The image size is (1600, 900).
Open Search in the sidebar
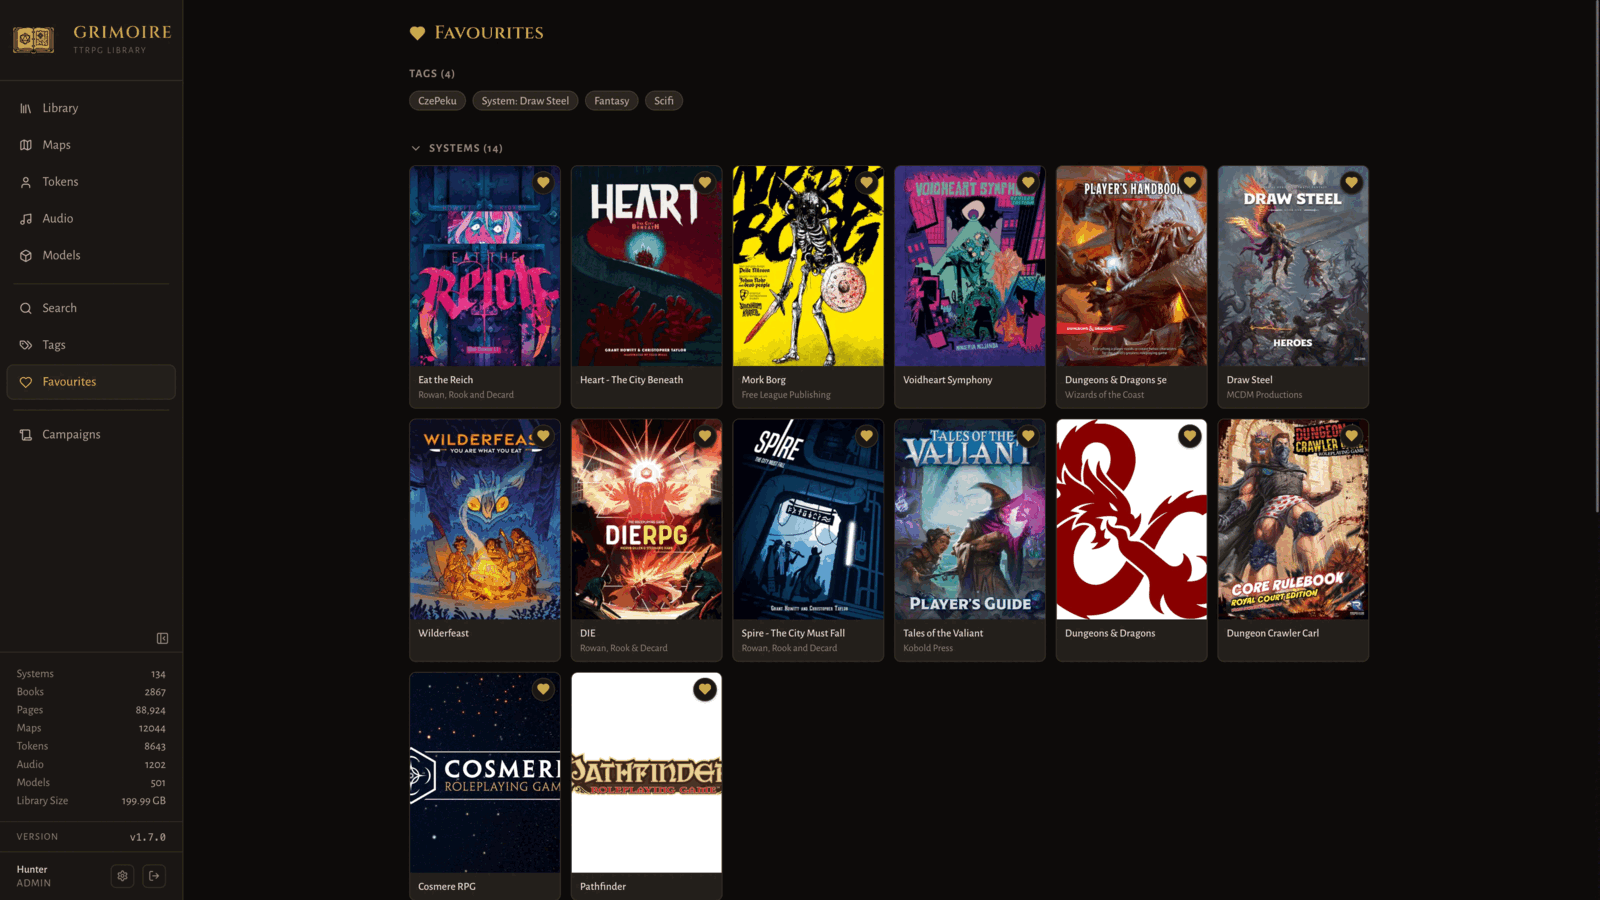tap(91, 308)
